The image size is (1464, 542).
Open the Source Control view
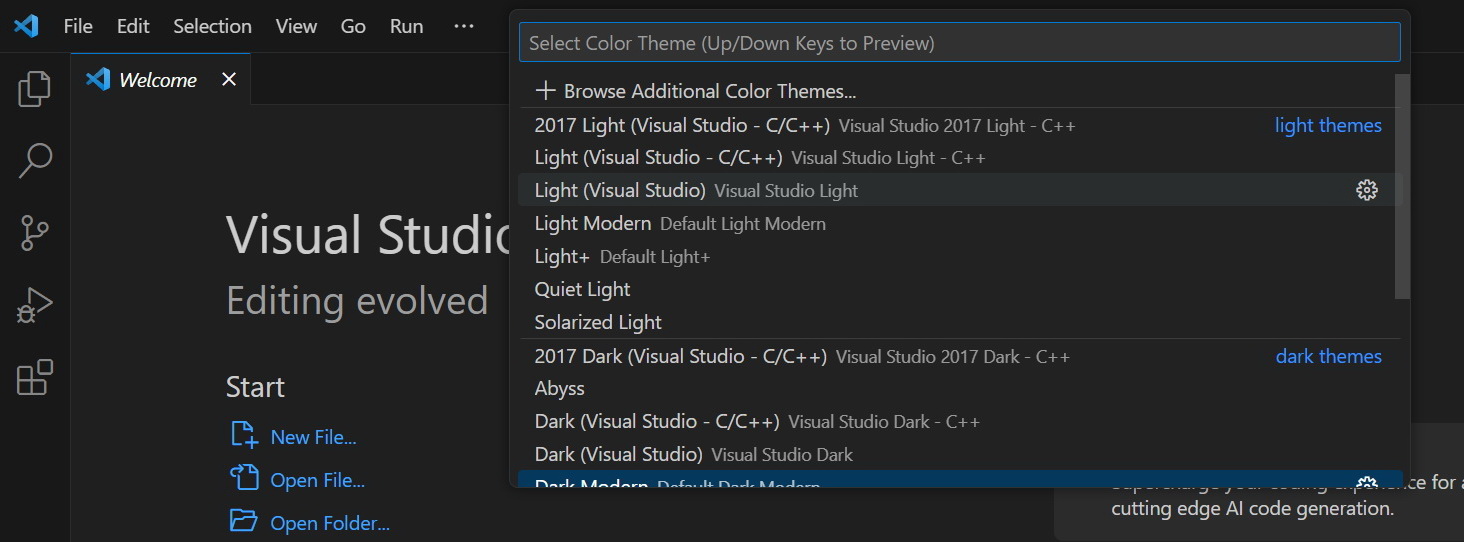click(34, 233)
